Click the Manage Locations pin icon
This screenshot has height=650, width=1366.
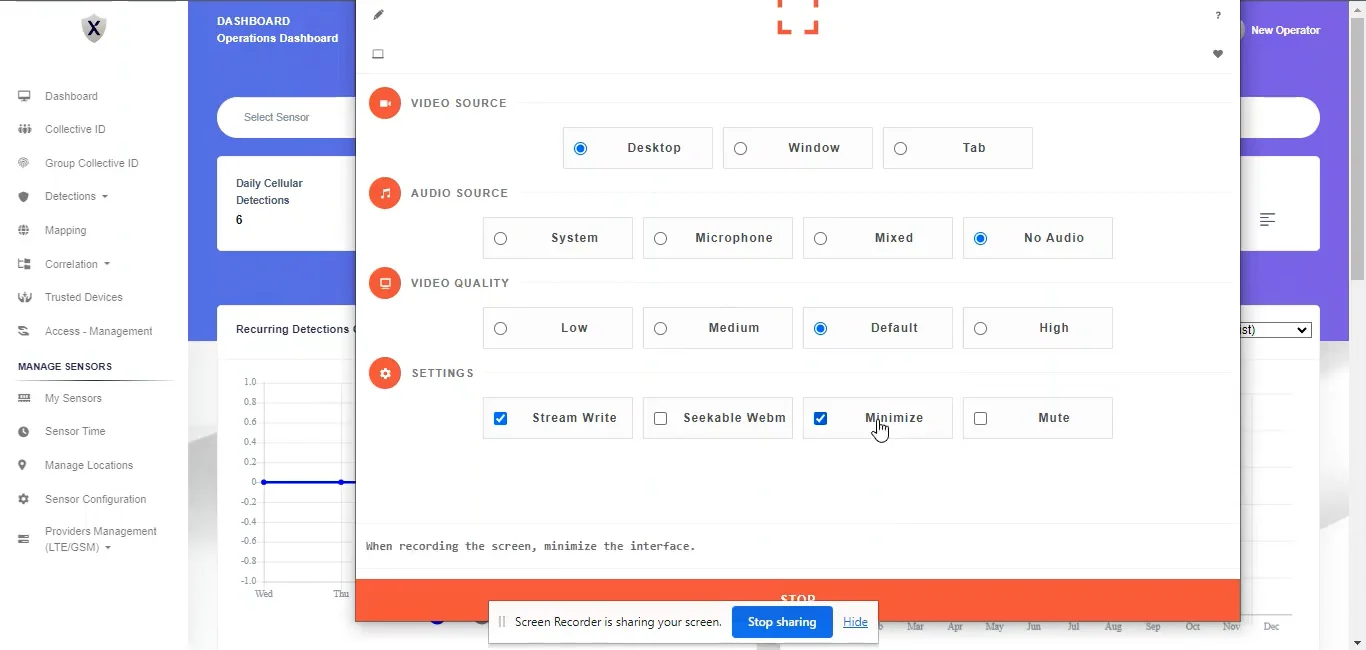point(23,465)
